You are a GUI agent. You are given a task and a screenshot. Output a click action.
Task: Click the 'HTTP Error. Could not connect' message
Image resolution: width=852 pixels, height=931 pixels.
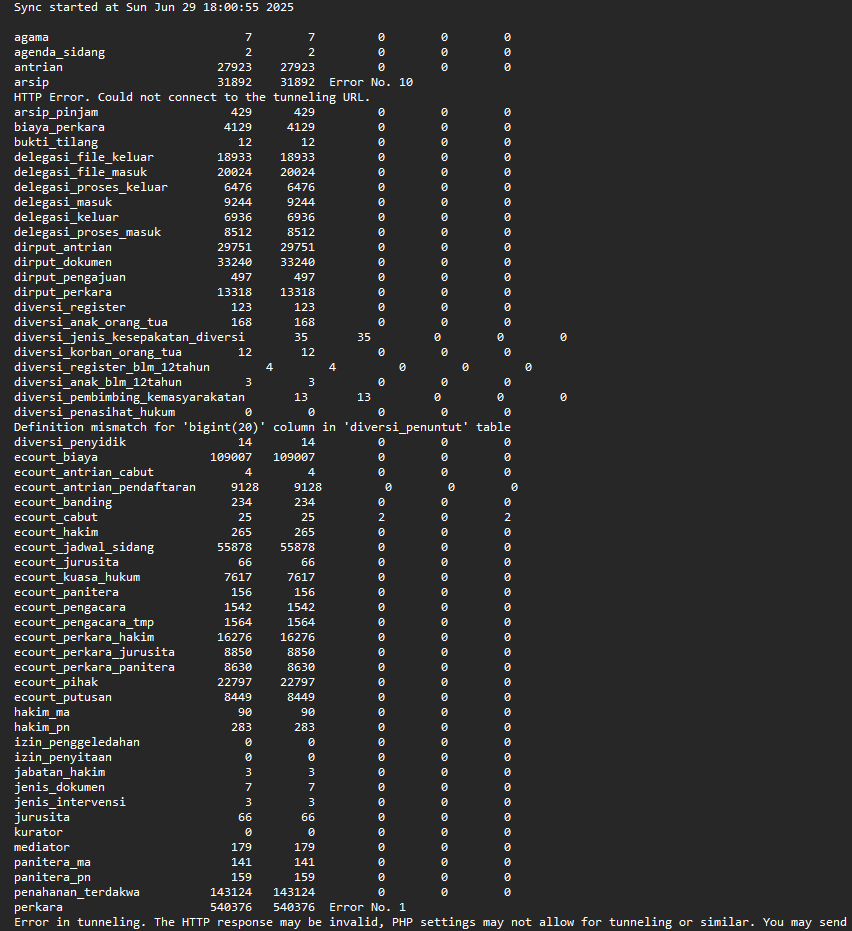[x=192, y=97]
